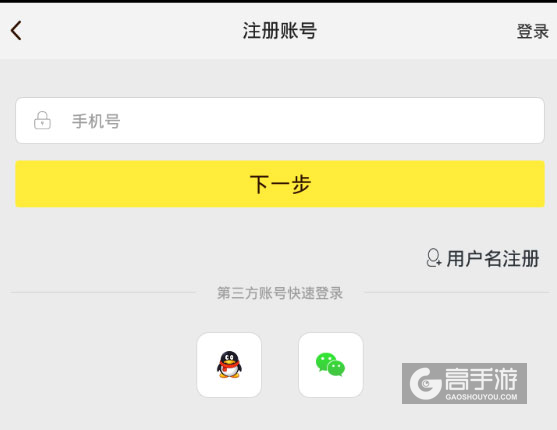The image size is (557, 430).
Task: Click the 第三方账号快速登录 label
Action: tap(280, 293)
